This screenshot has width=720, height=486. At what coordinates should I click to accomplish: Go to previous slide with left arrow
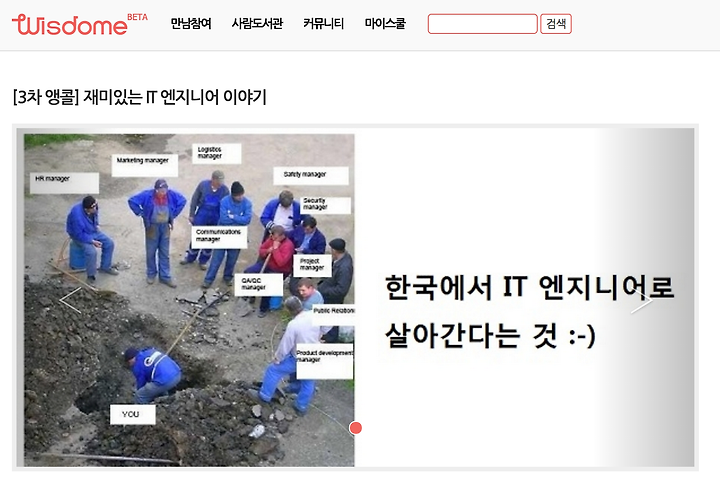[70, 300]
